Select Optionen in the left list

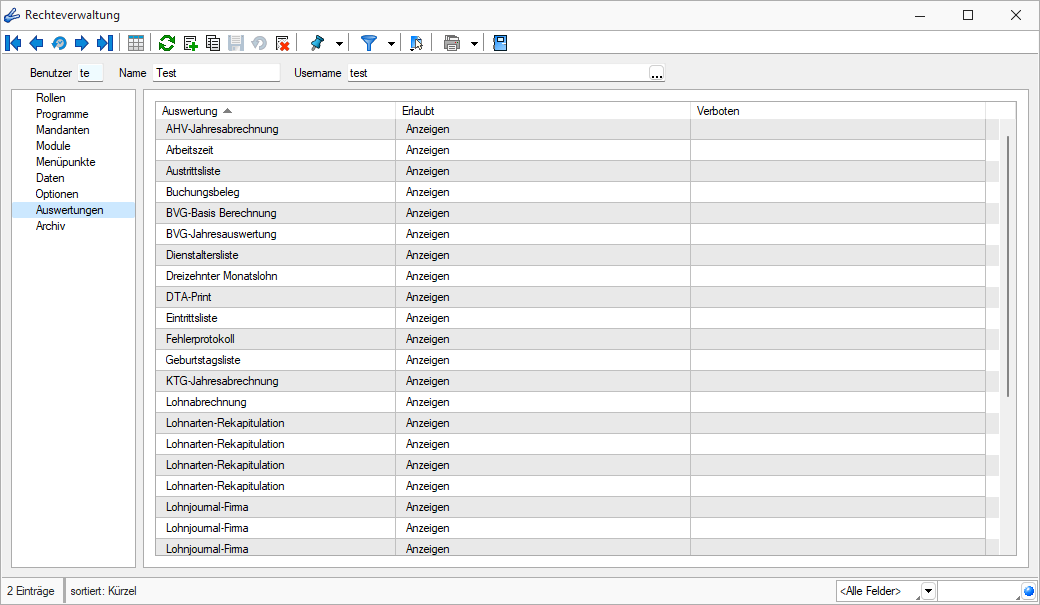57,194
